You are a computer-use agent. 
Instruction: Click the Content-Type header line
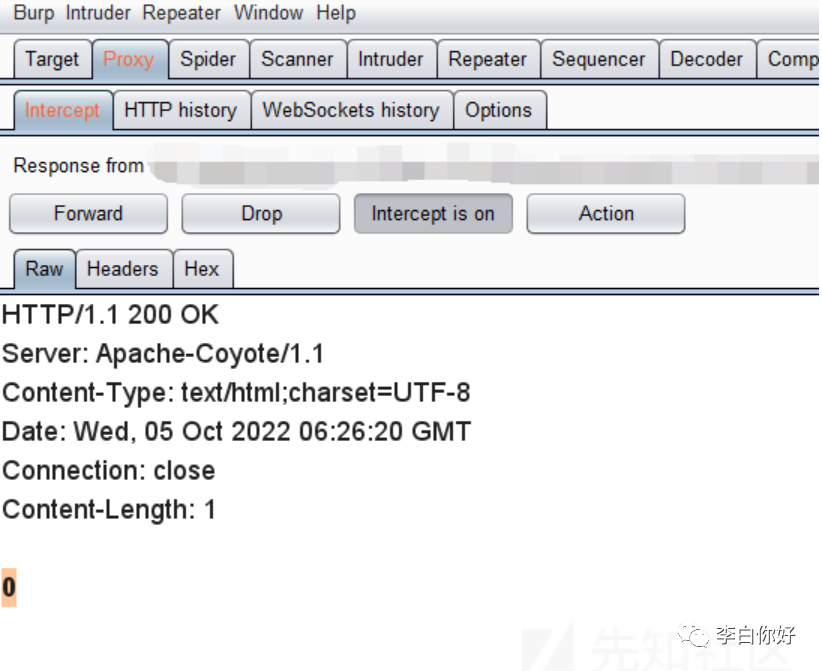236,393
